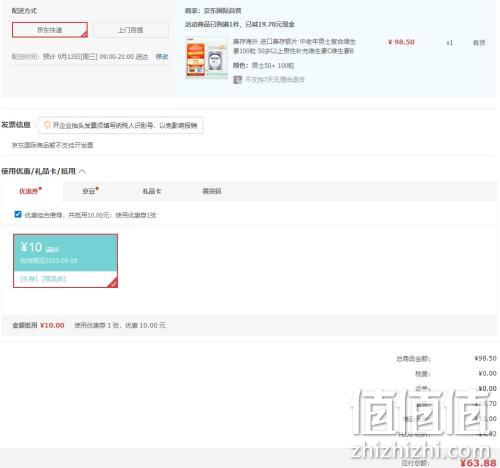Viewport: 500px width, 468px height.
Task: Click the 金额抵用 ¥10.00 amount
Action: coord(52,325)
